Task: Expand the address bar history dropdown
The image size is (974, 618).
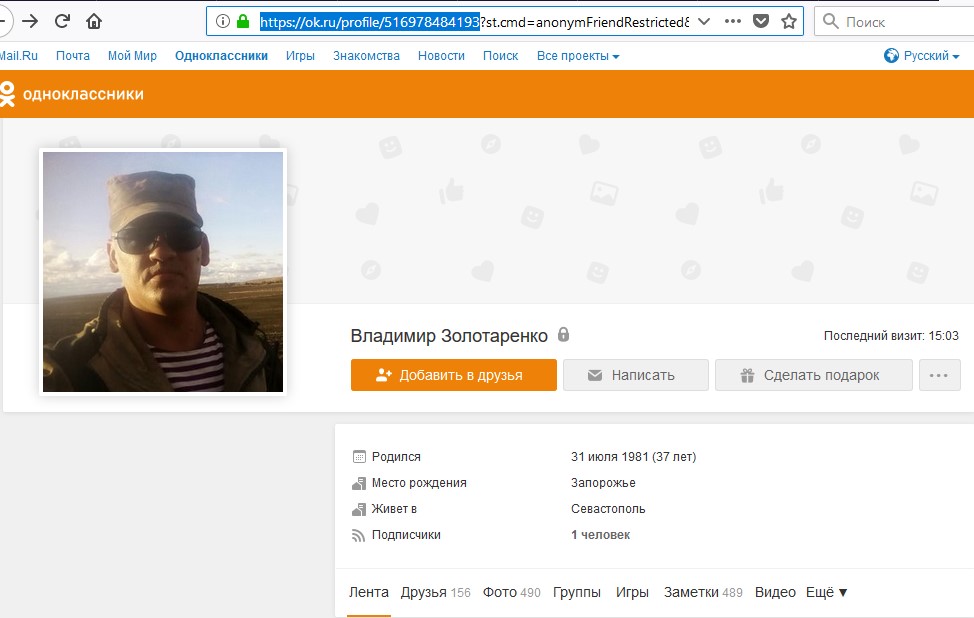Action: pos(704,21)
